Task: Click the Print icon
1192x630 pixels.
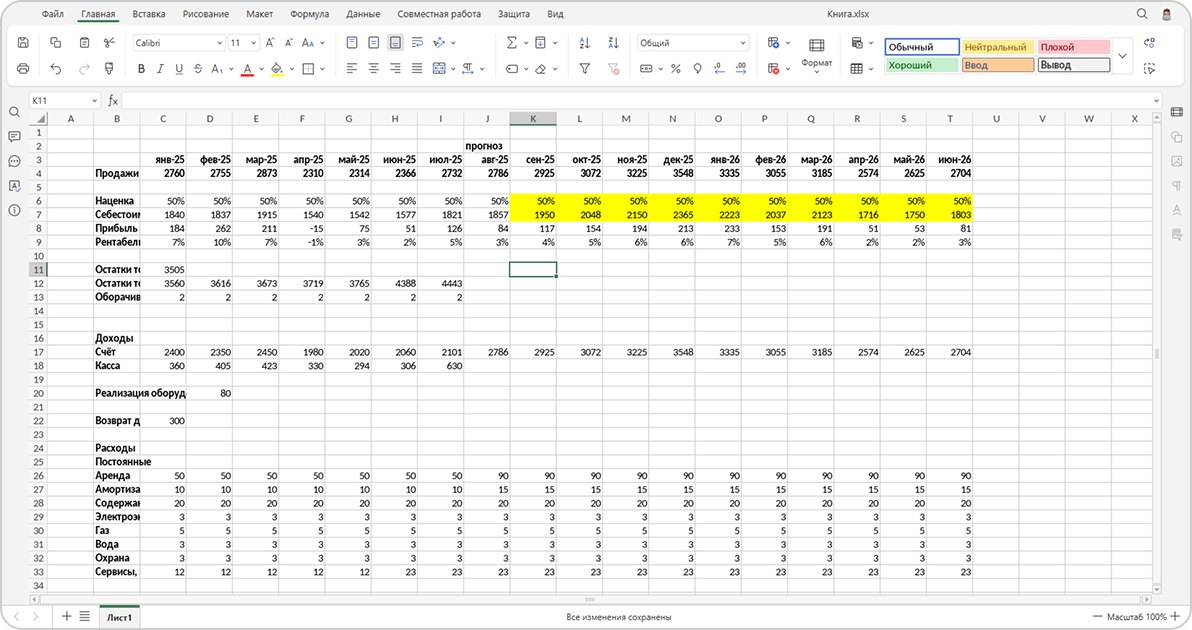Action: coord(23,68)
